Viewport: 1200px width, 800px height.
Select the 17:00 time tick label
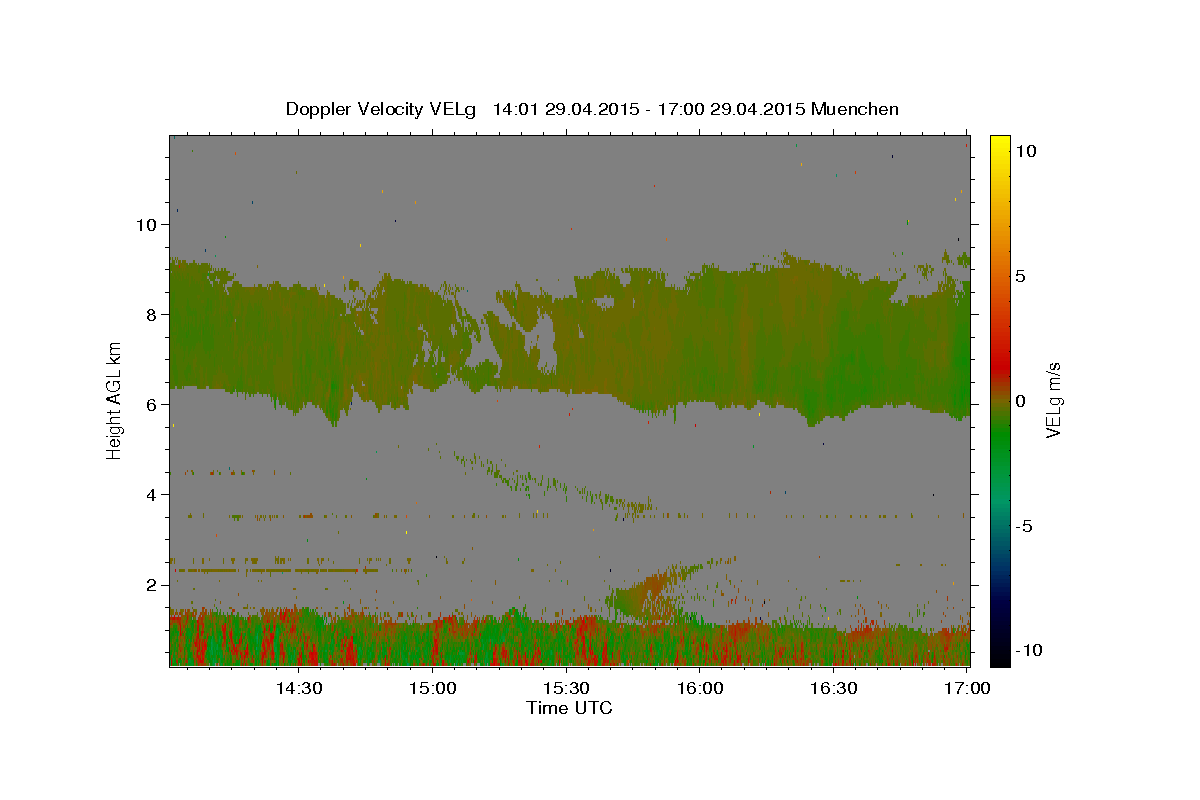pos(967,688)
